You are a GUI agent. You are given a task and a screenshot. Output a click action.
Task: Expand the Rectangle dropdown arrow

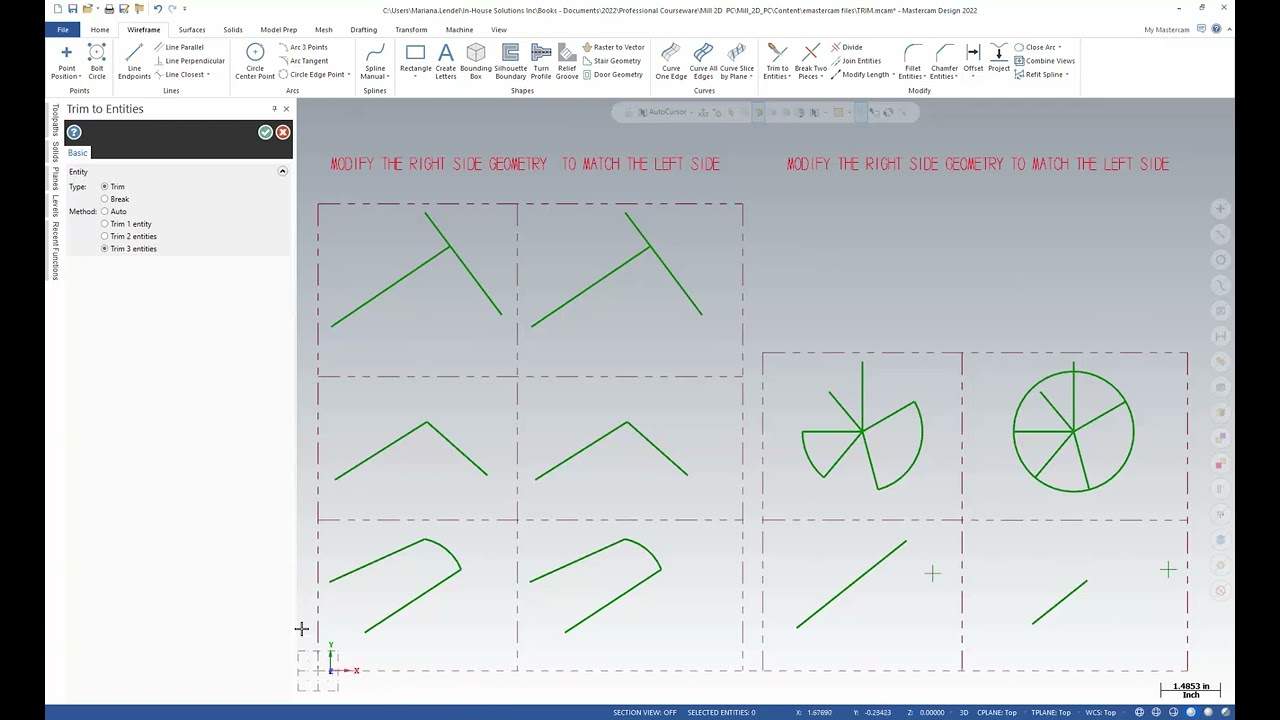click(416, 76)
